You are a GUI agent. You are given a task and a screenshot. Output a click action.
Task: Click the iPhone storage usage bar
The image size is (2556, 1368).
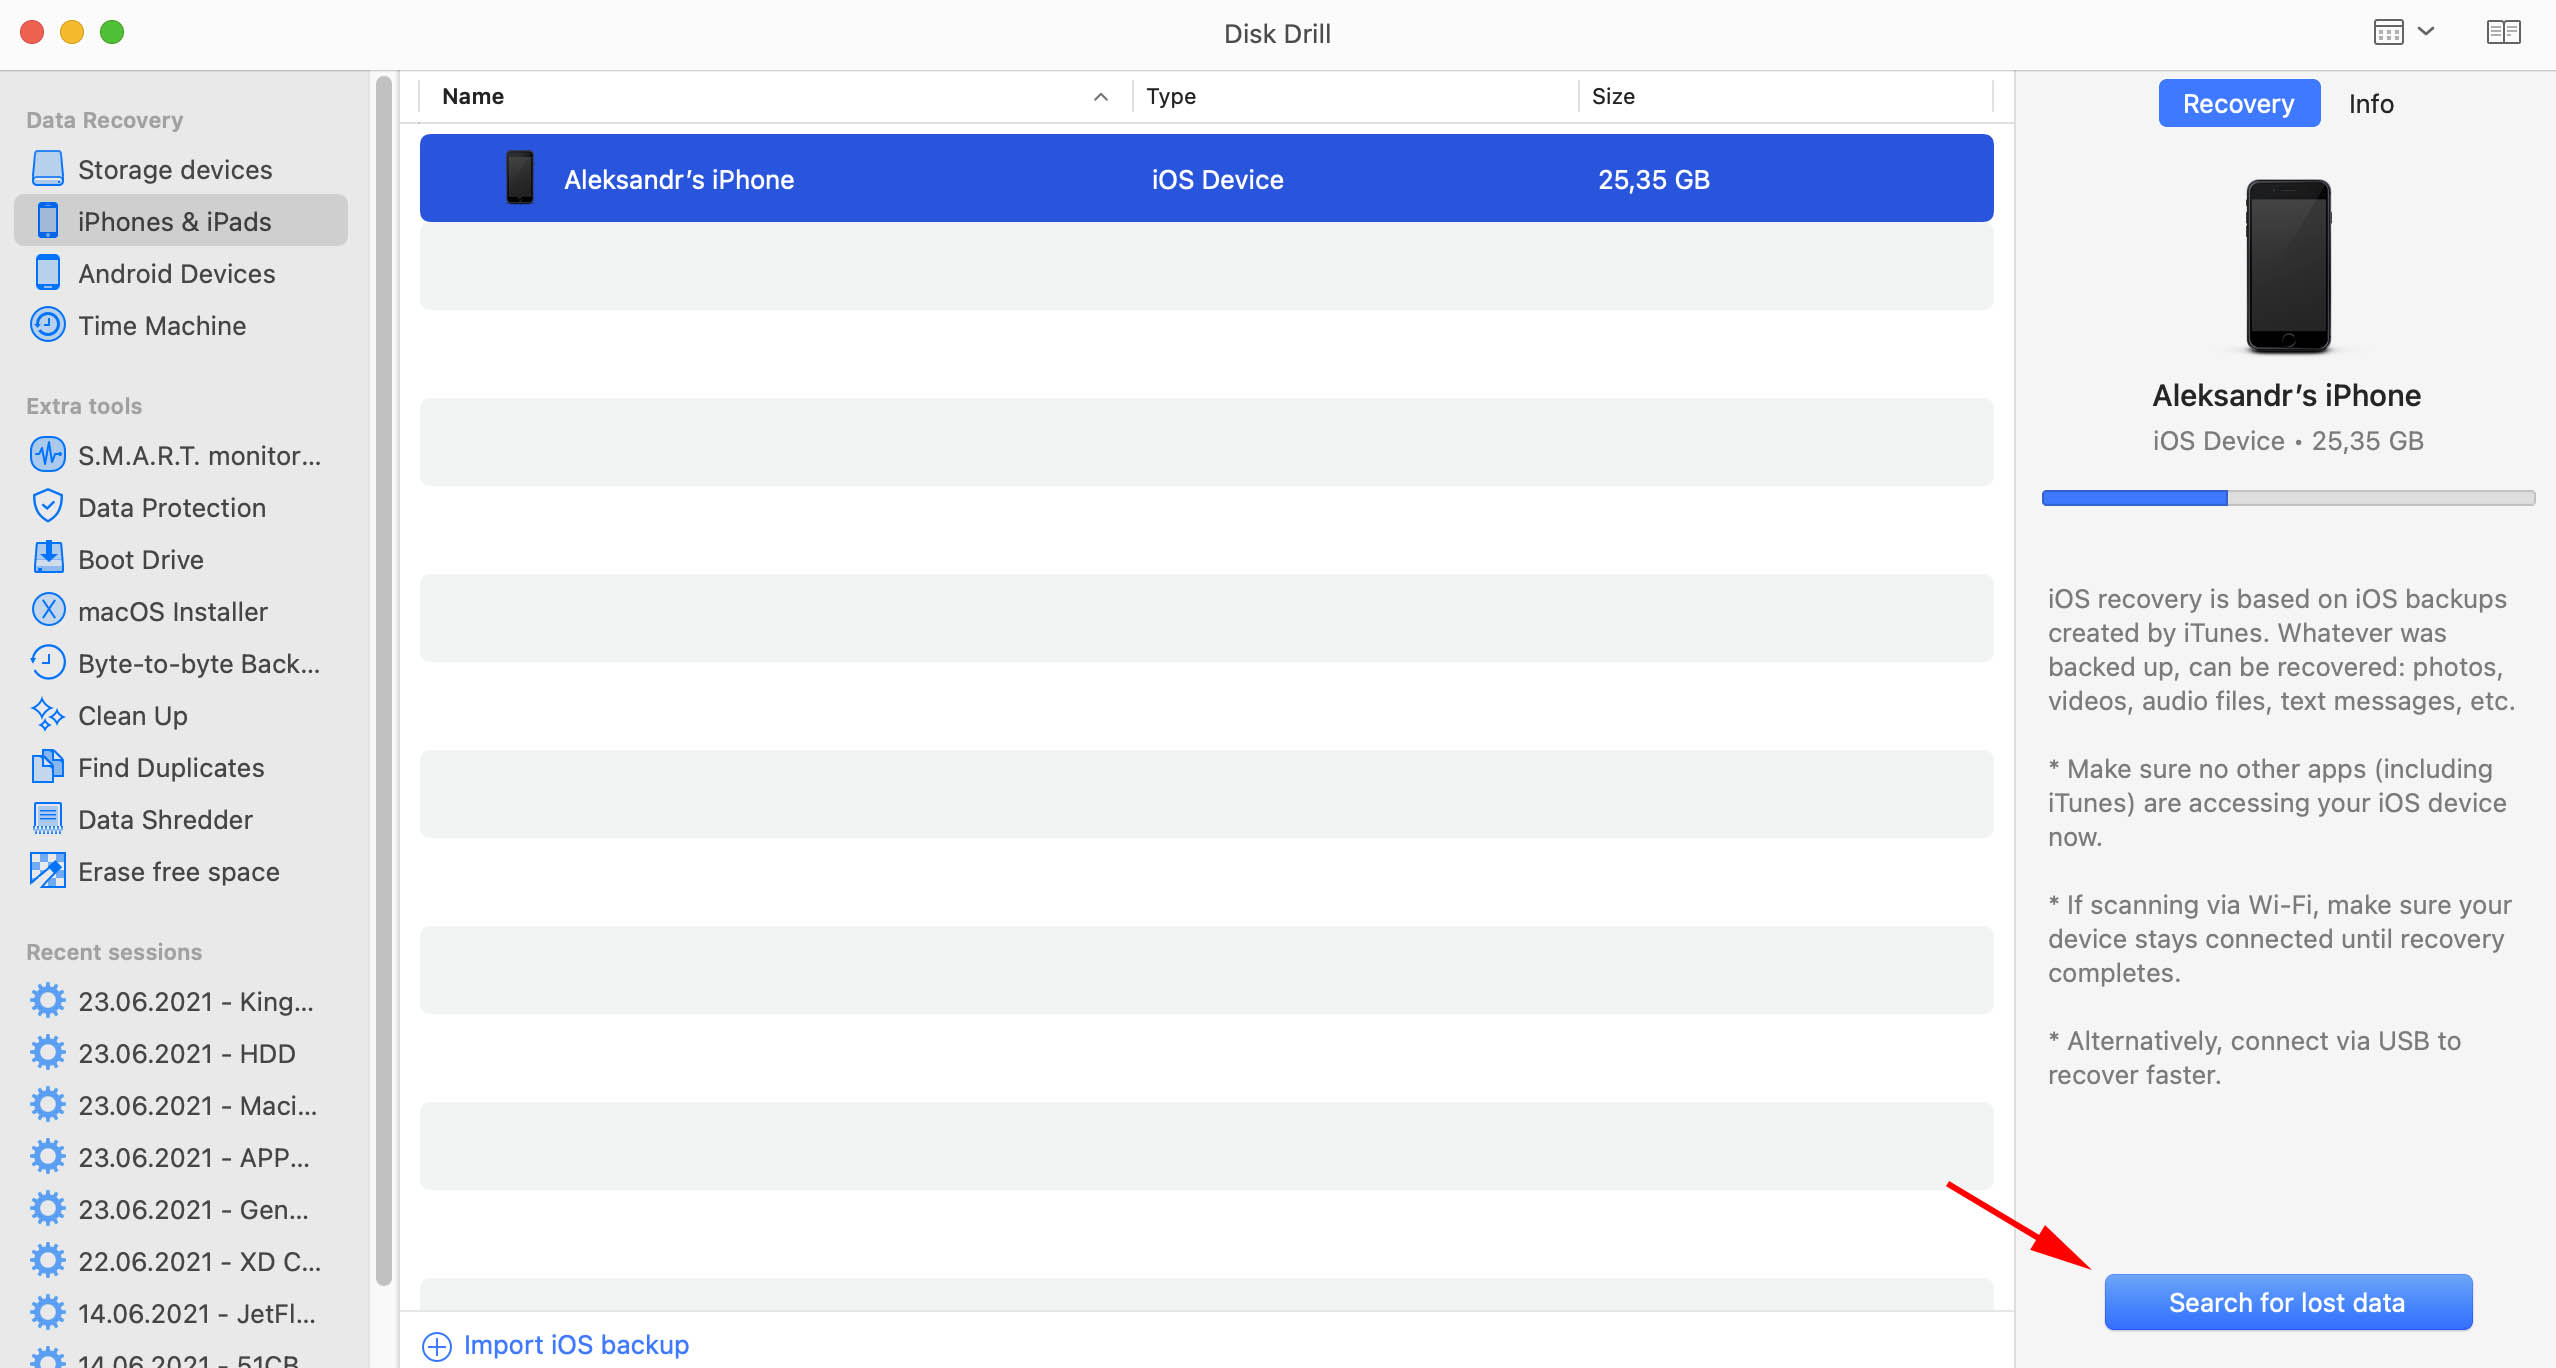[2288, 498]
